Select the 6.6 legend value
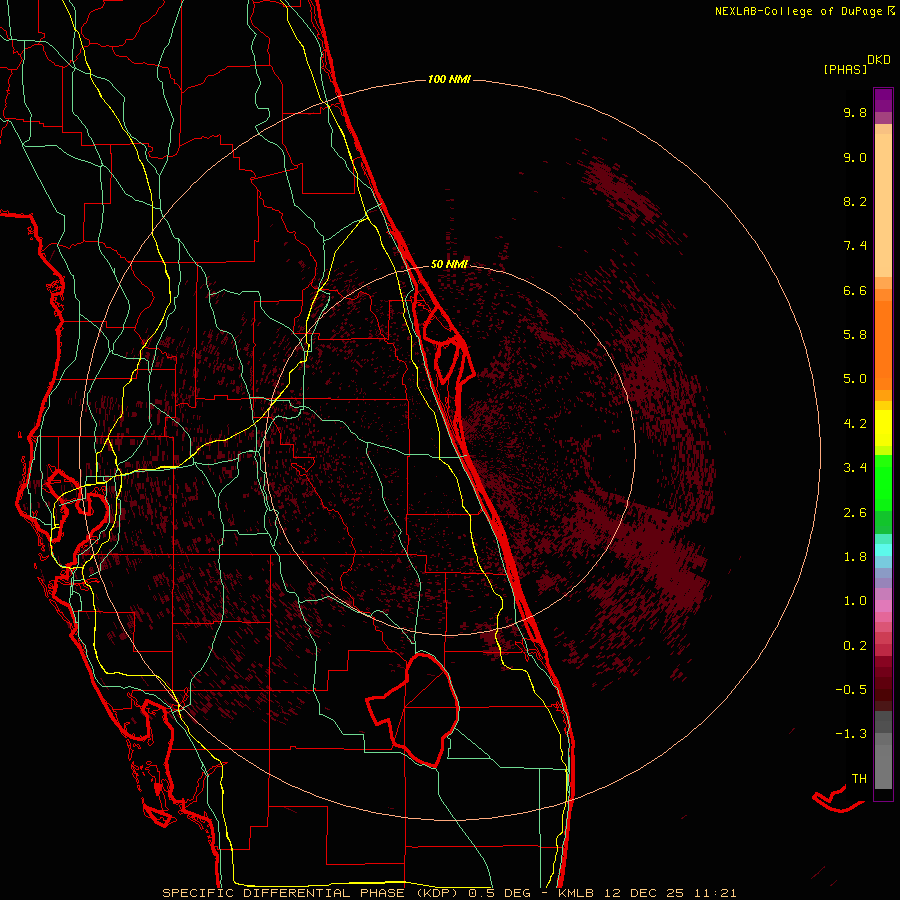Viewport: 900px width, 900px height. [x=855, y=290]
